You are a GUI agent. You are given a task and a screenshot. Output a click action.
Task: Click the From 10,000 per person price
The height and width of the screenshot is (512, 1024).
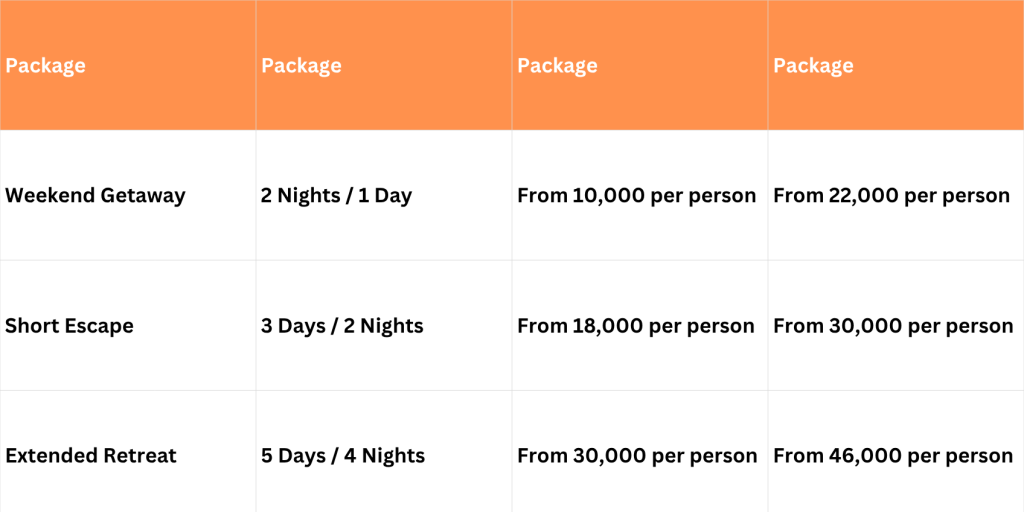point(636,196)
